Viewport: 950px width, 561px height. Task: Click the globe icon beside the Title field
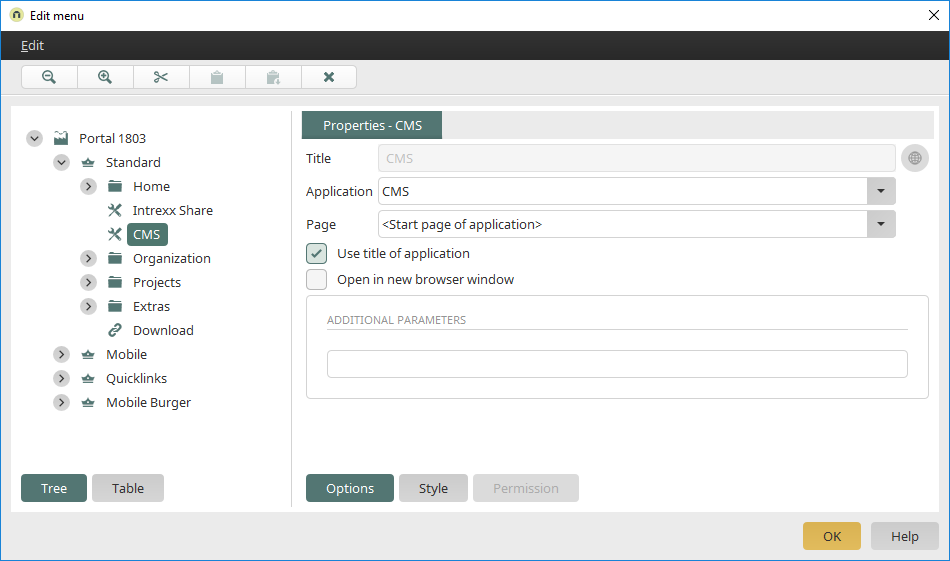pos(915,158)
